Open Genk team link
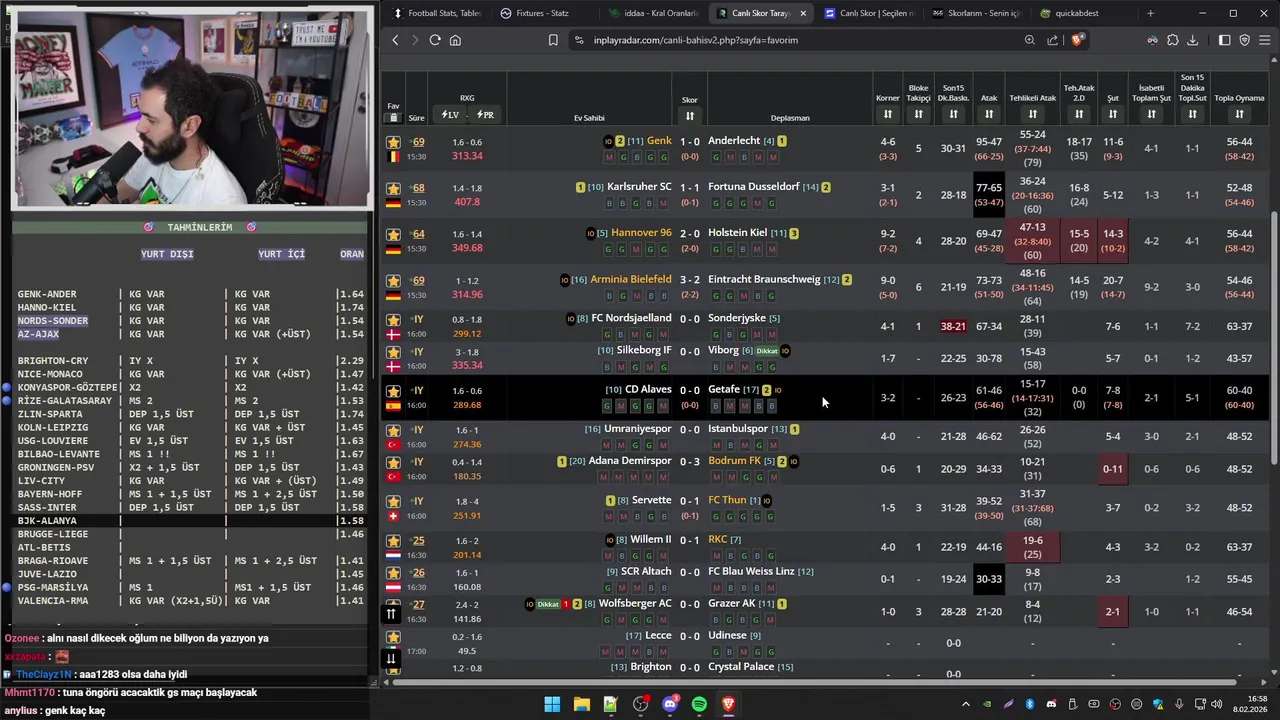1280x720 pixels. coord(659,141)
